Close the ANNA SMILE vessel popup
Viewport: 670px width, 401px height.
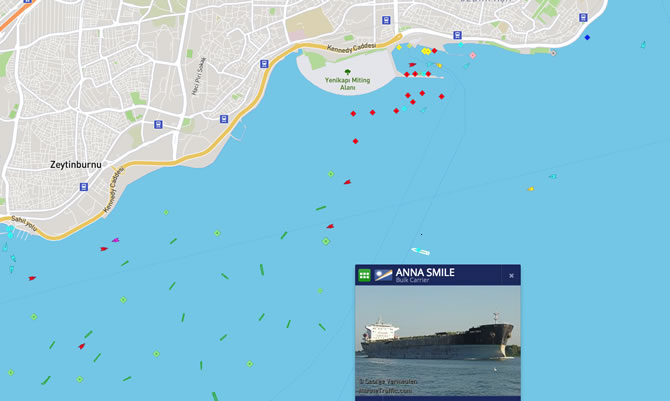pyautogui.click(x=511, y=276)
